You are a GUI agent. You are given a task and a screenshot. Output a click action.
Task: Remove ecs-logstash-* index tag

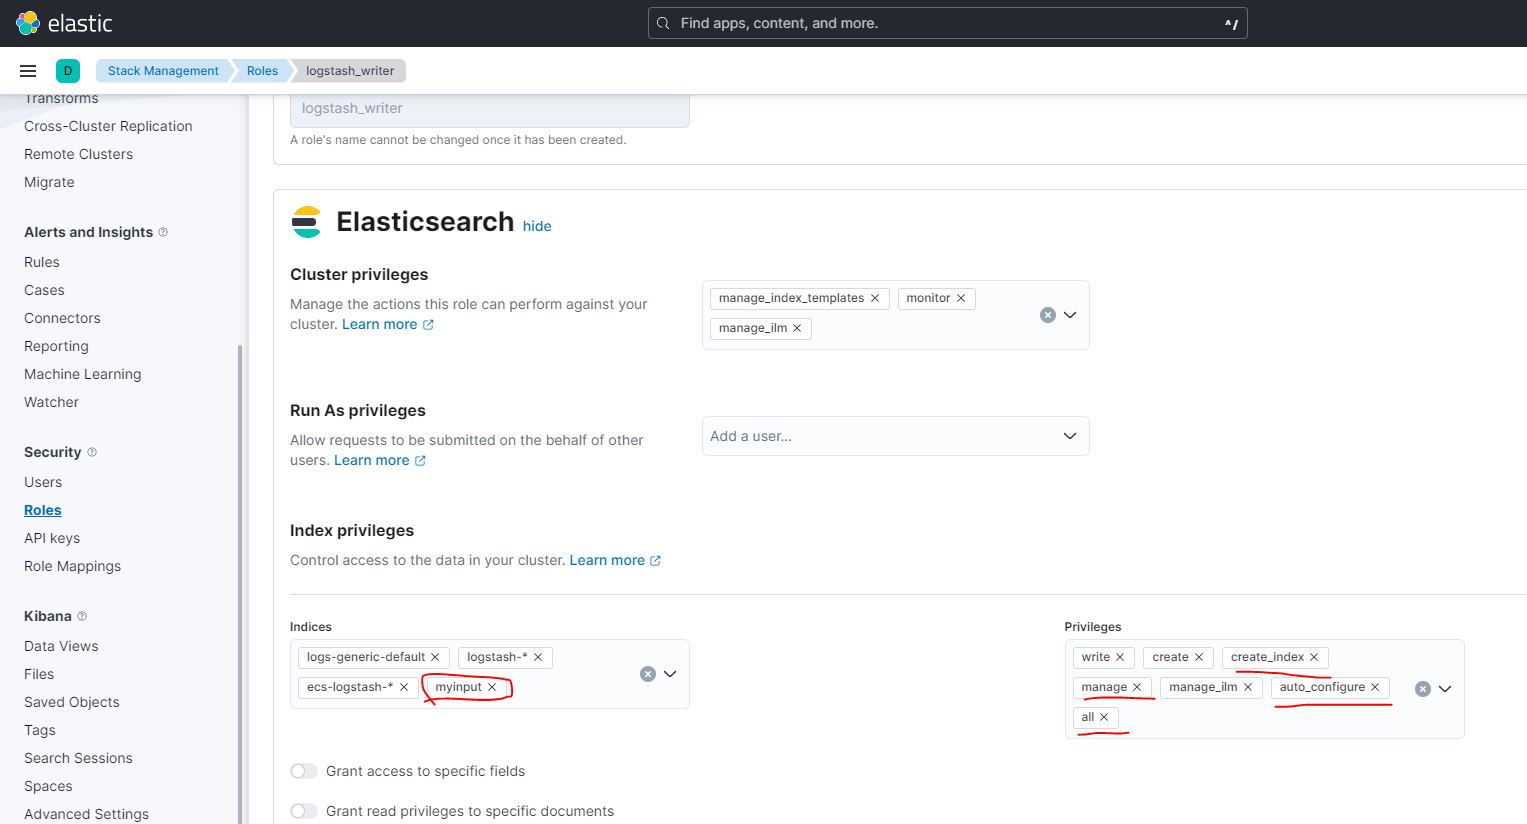point(404,687)
